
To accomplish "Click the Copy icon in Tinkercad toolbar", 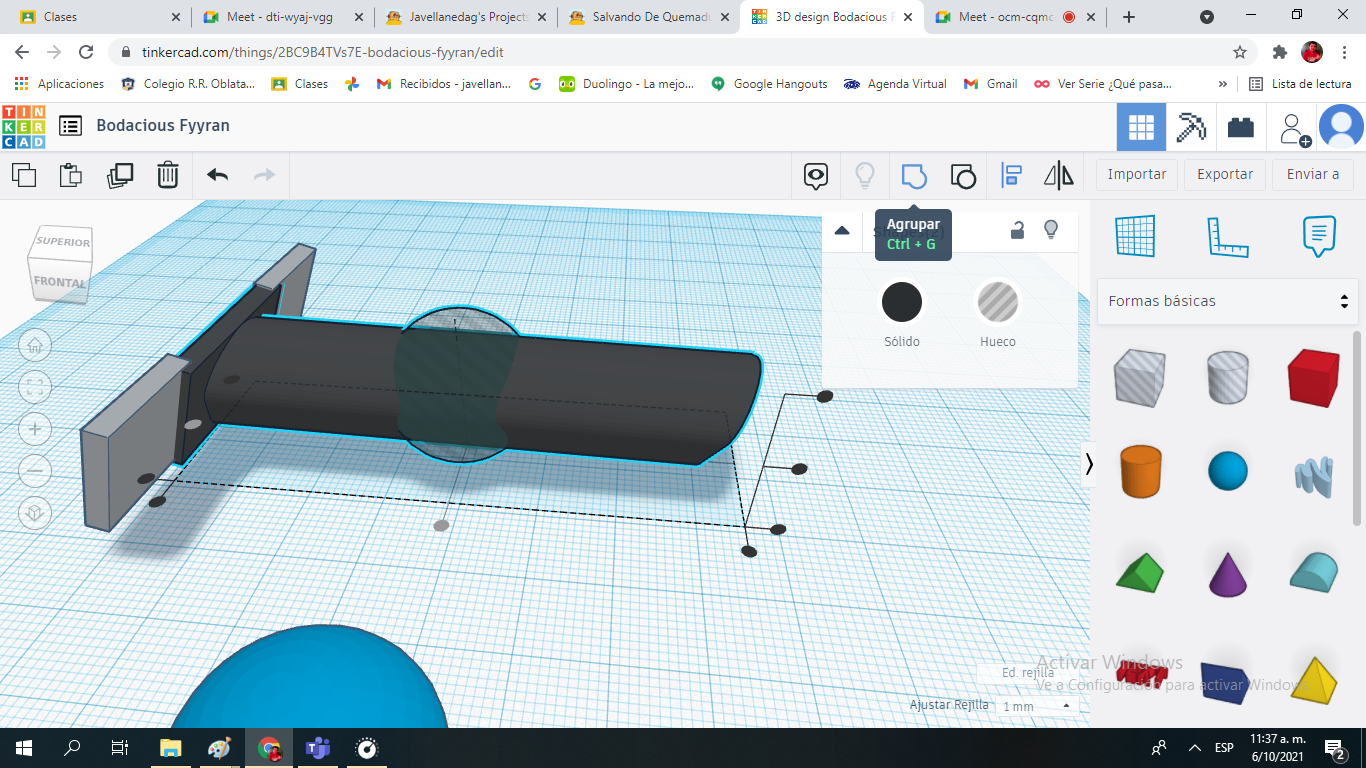I will pyautogui.click(x=24, y=175).
